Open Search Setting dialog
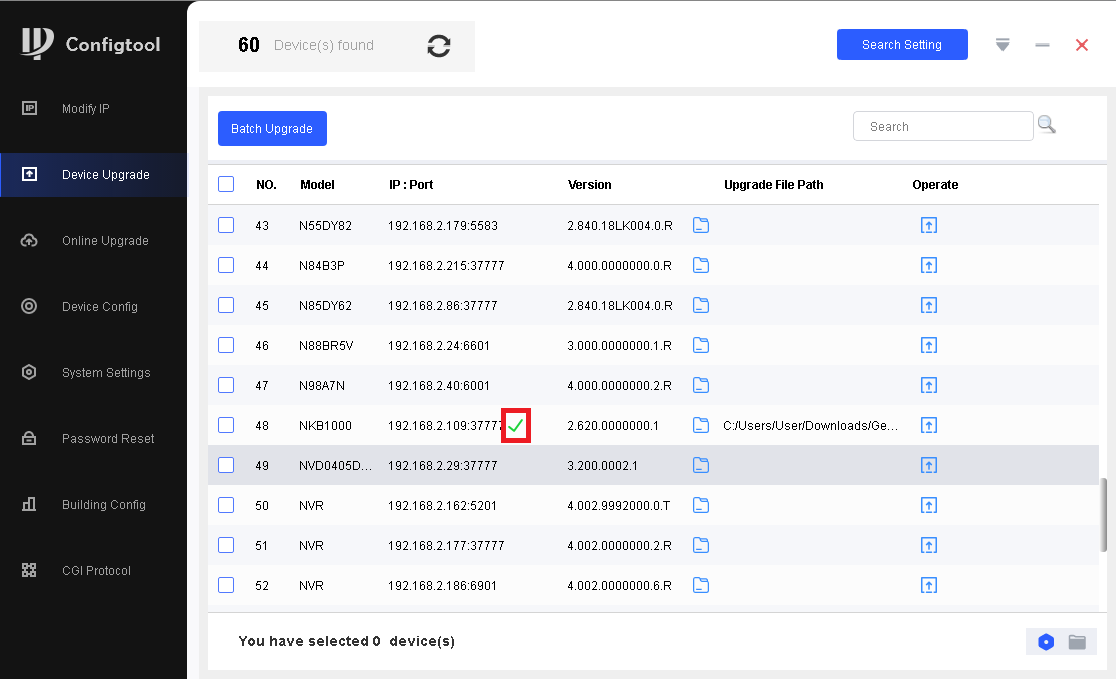This screenshot has width=1116, height=679. [902, 45]
